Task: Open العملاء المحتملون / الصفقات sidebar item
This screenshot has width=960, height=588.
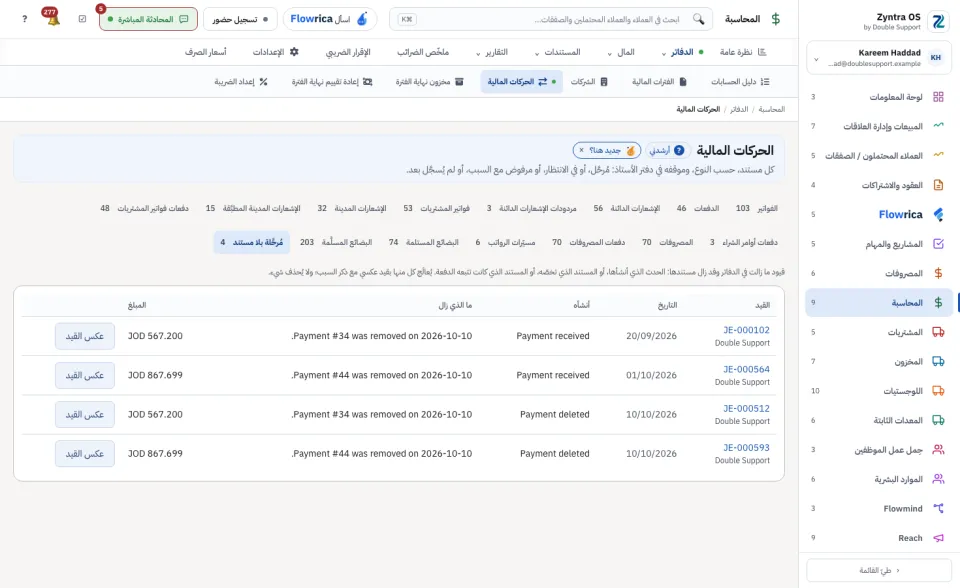Action: [879, 156]
